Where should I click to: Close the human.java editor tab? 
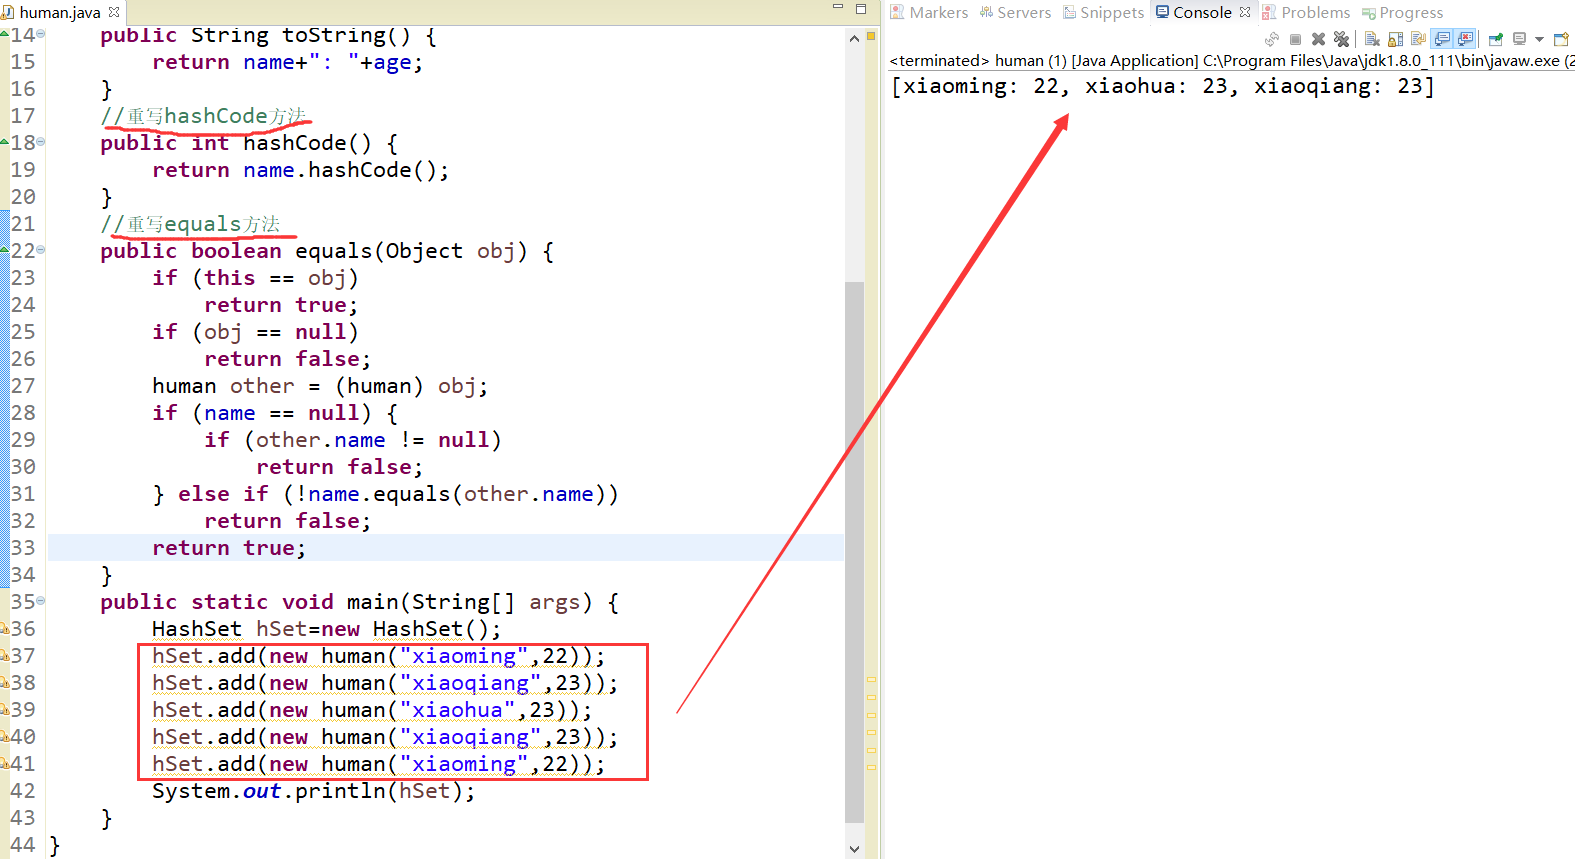coord(114,12)
